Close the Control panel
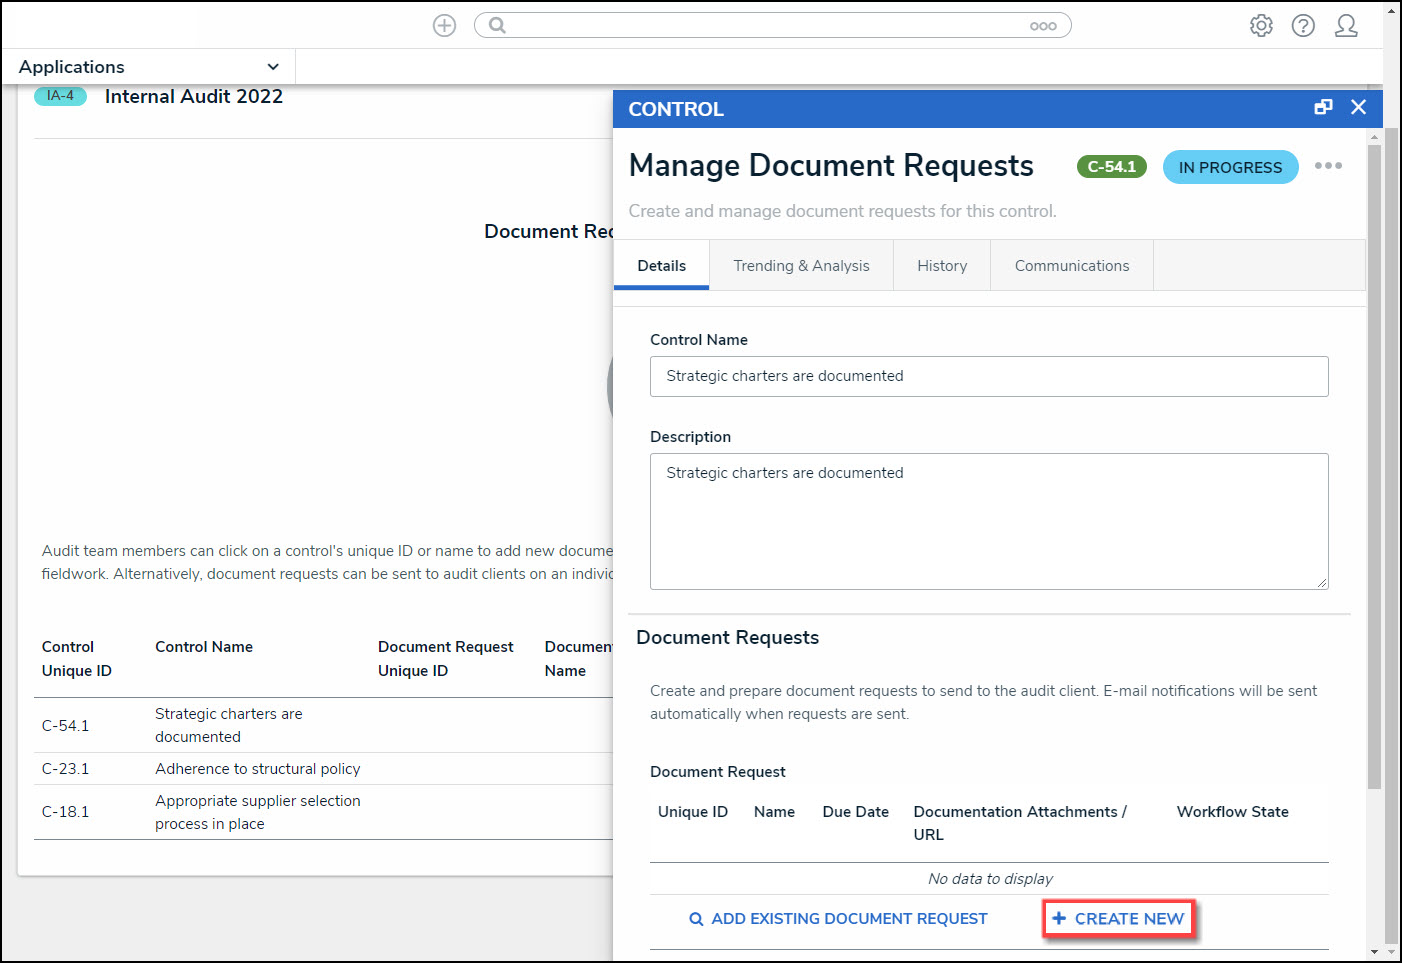 pos(1358,107)
